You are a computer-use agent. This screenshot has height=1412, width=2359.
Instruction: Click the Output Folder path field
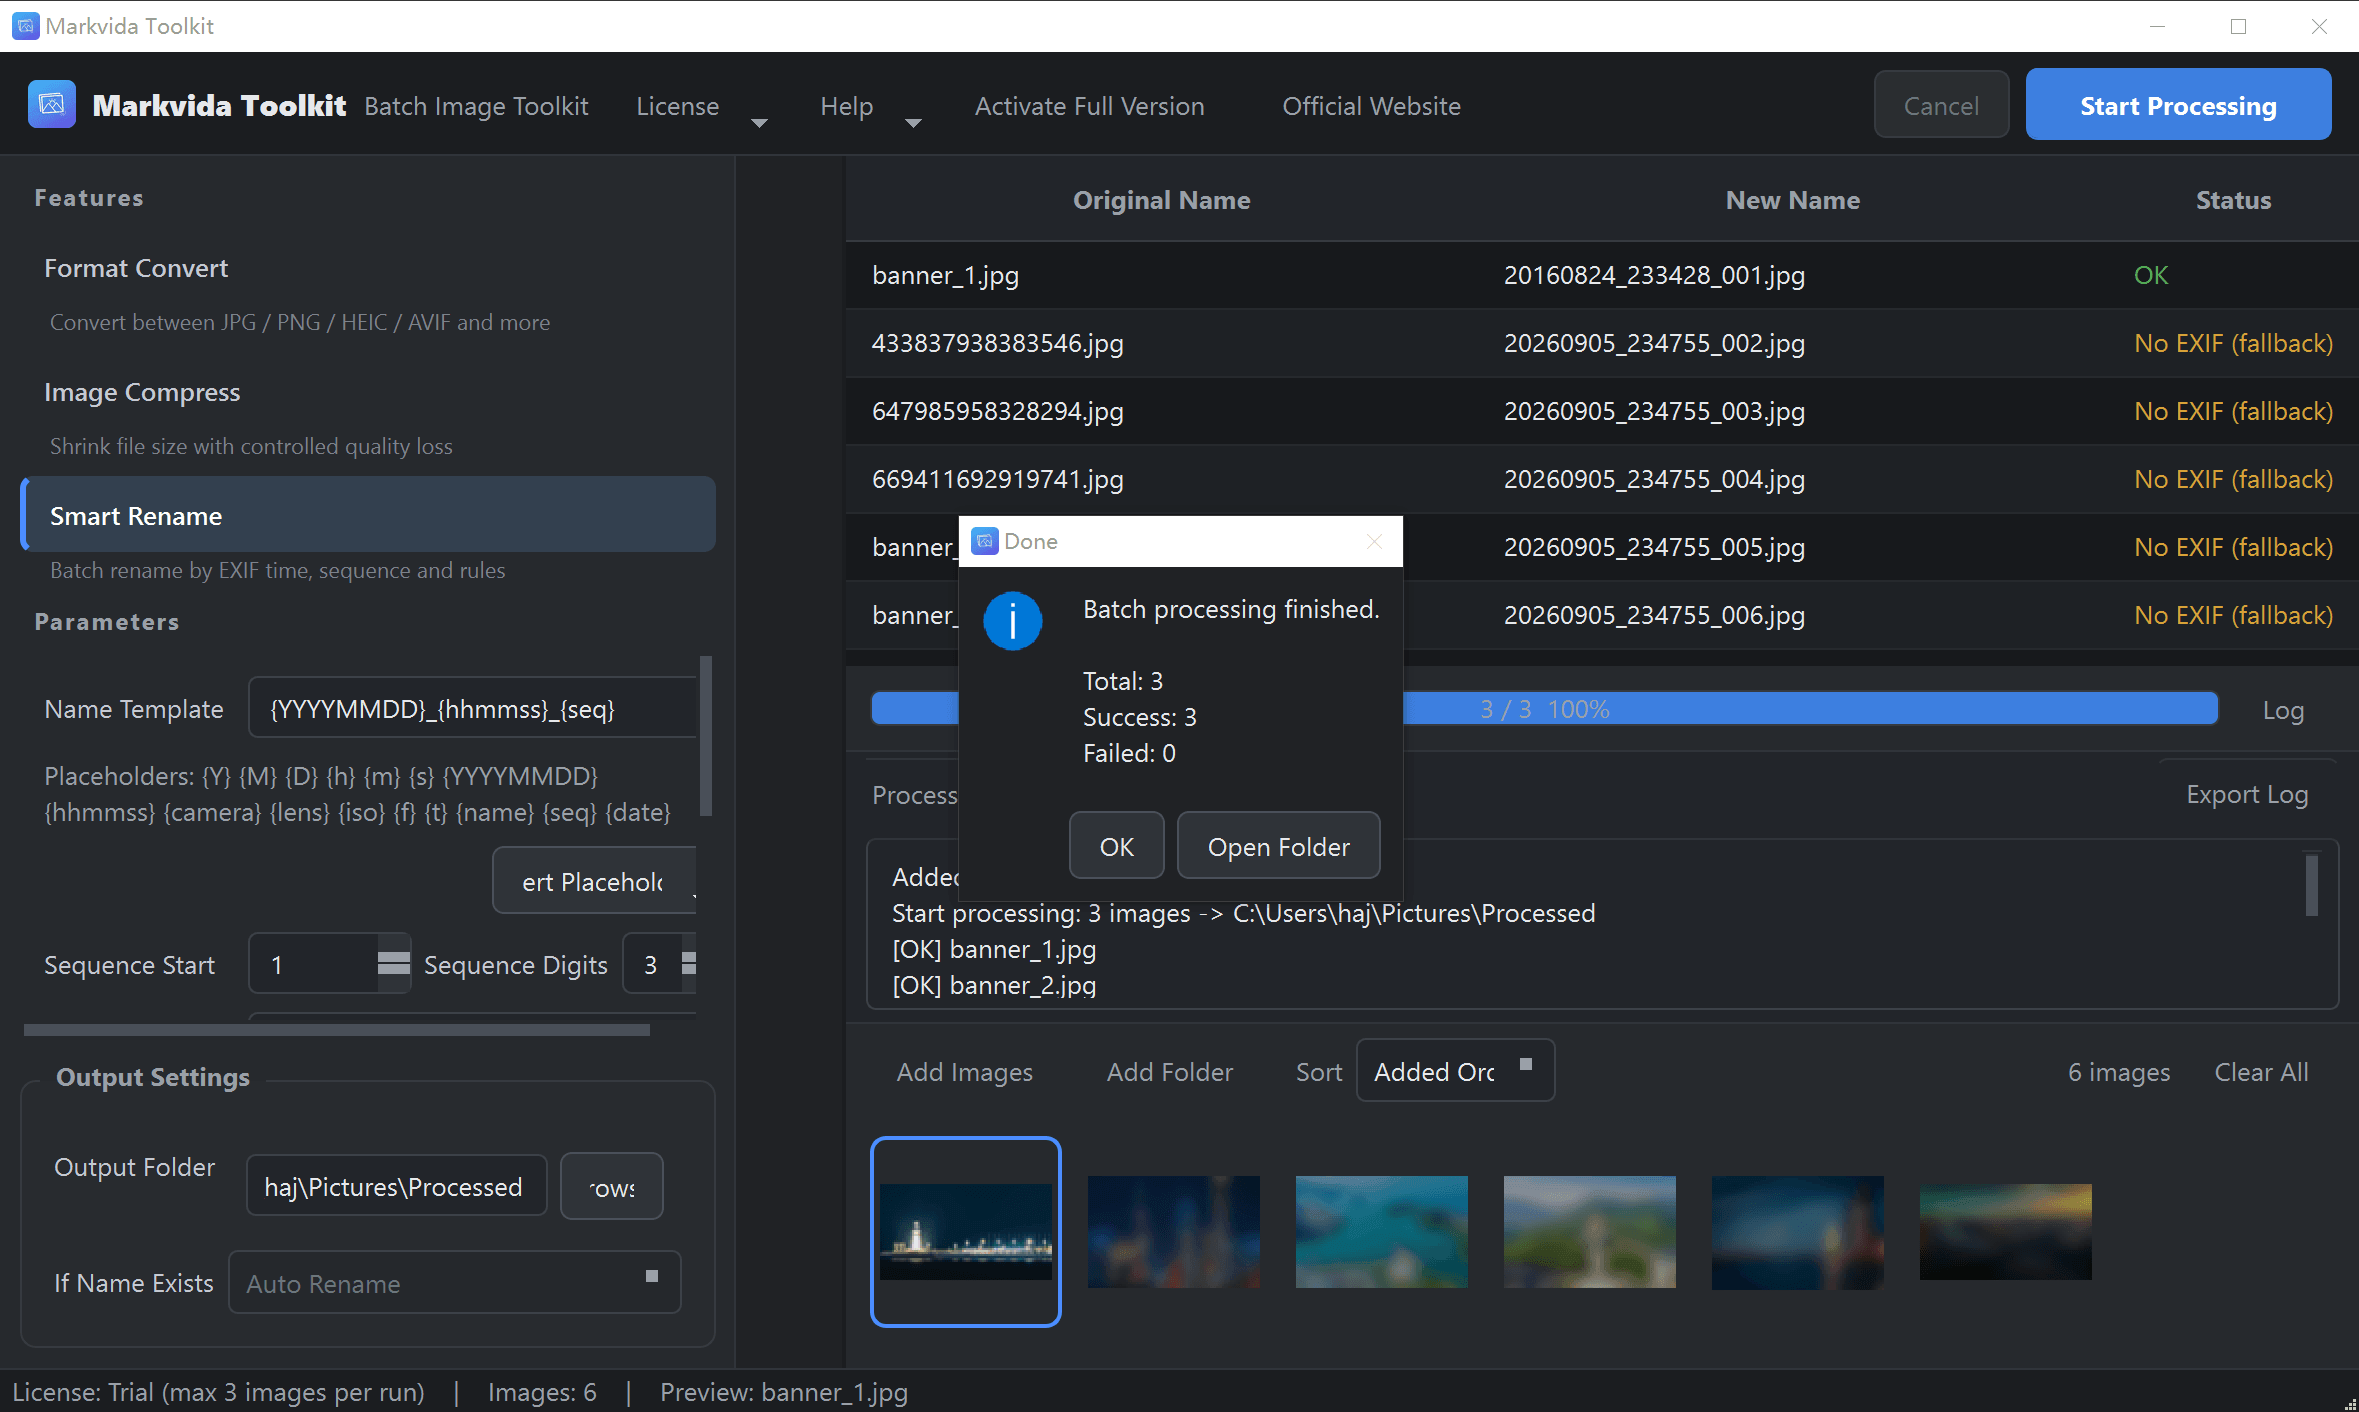pos(397,1186)
